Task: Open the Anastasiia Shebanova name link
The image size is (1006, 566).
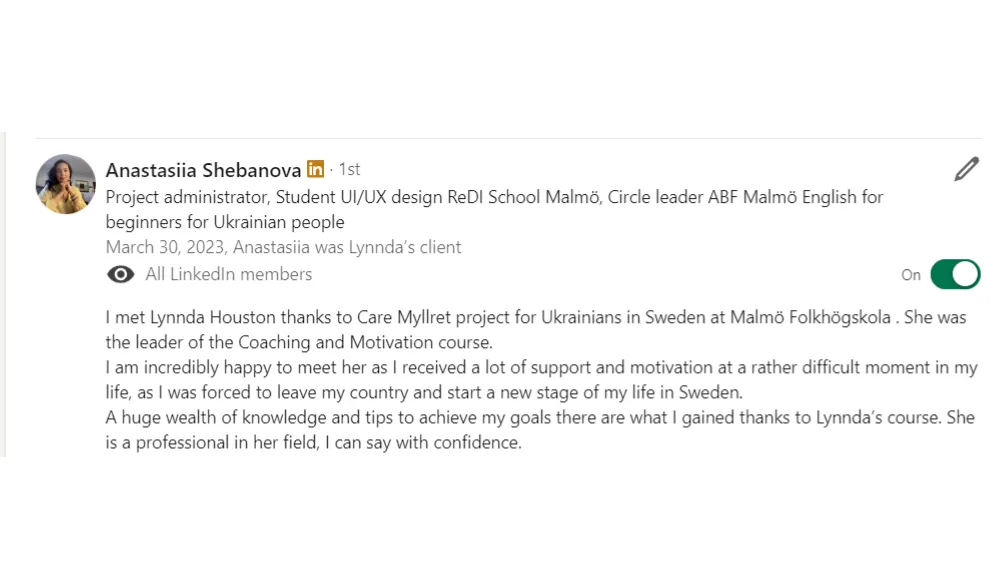Action: pos(203,170)
